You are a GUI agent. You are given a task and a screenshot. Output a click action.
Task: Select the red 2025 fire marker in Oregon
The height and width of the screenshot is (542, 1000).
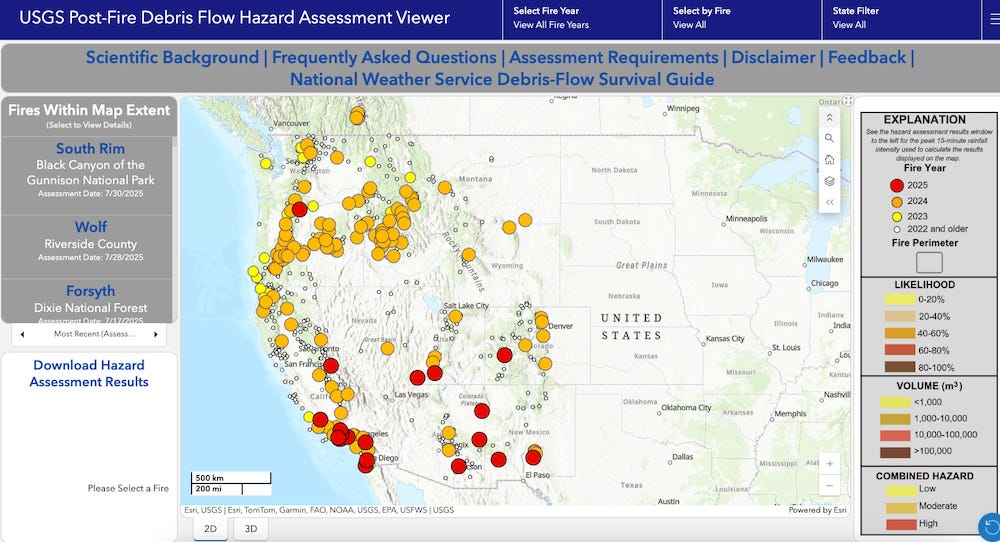coord(299,210)
